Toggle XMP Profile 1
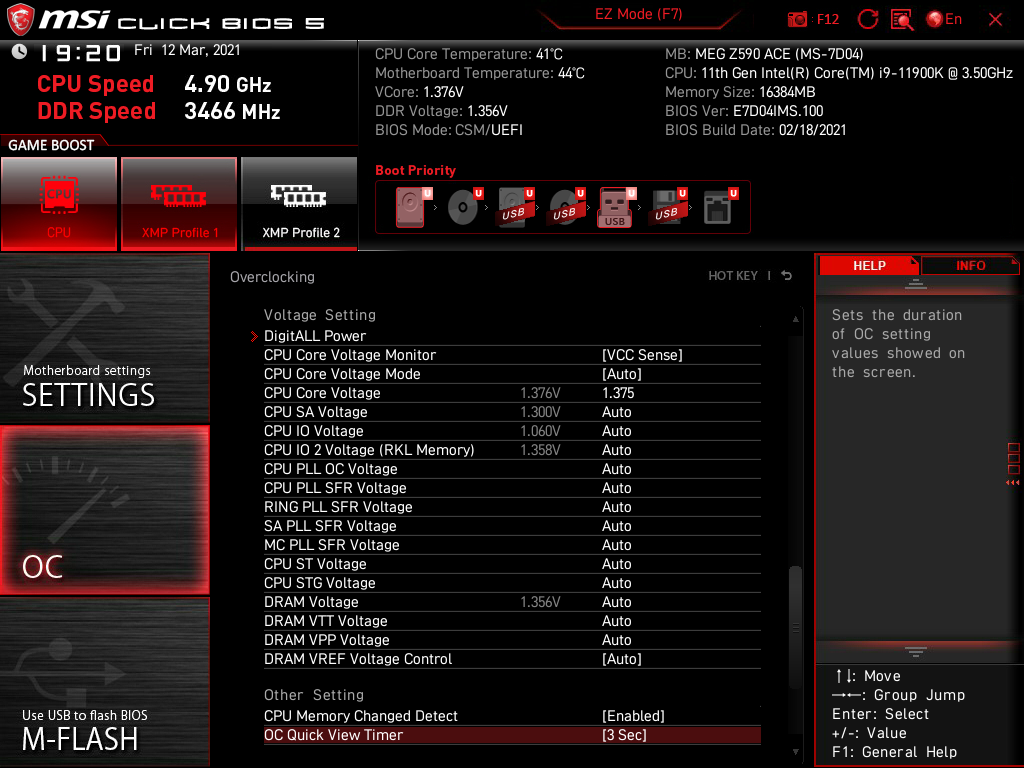The width and height of the screenshot is (1024, 768). (179, 204)
